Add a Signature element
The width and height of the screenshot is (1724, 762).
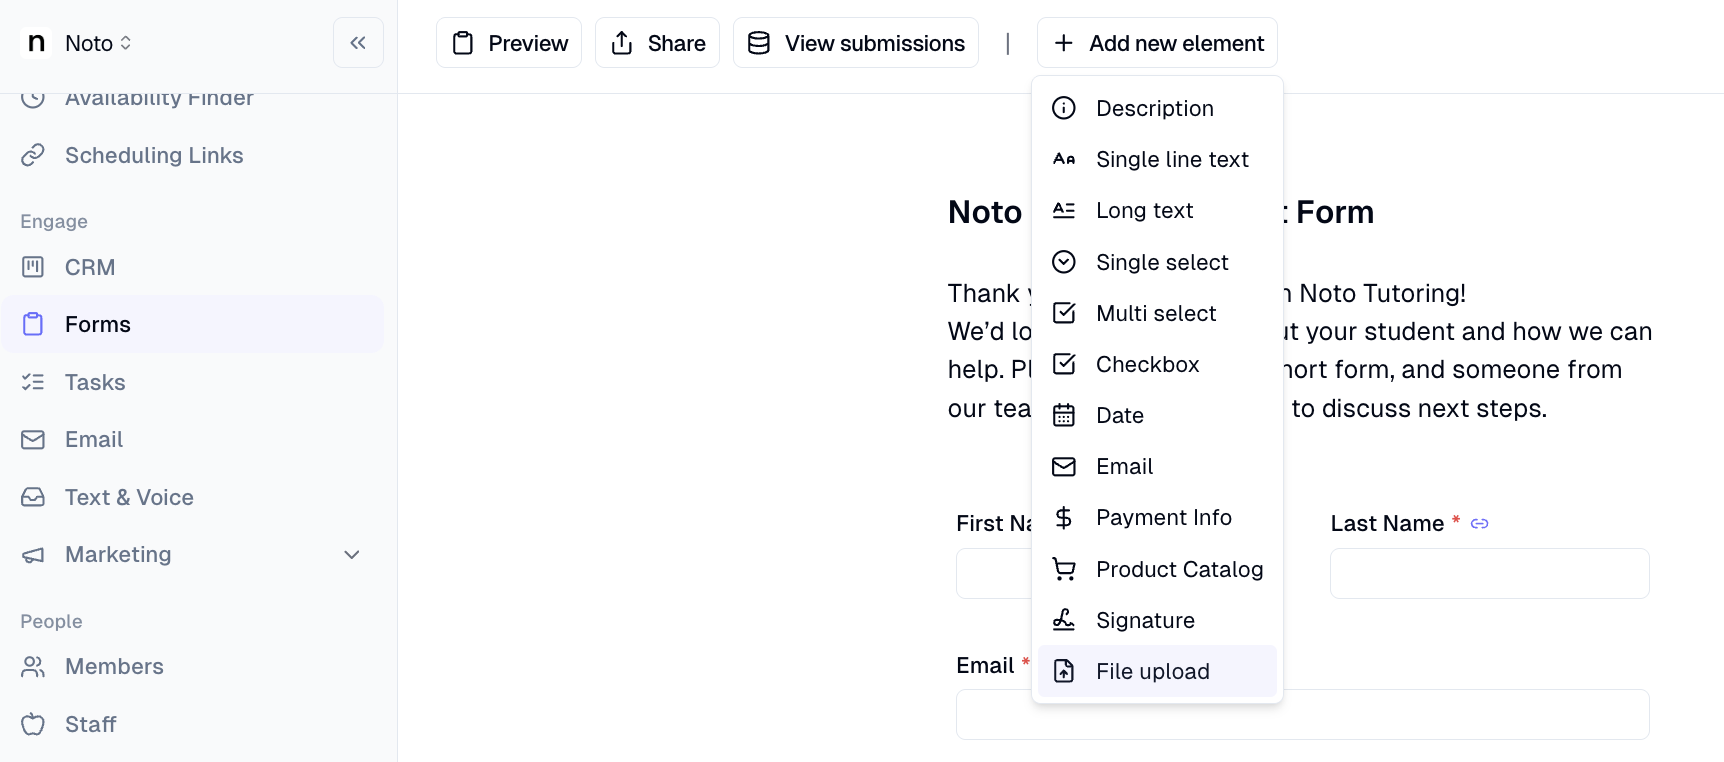(x=1157, y=620)
